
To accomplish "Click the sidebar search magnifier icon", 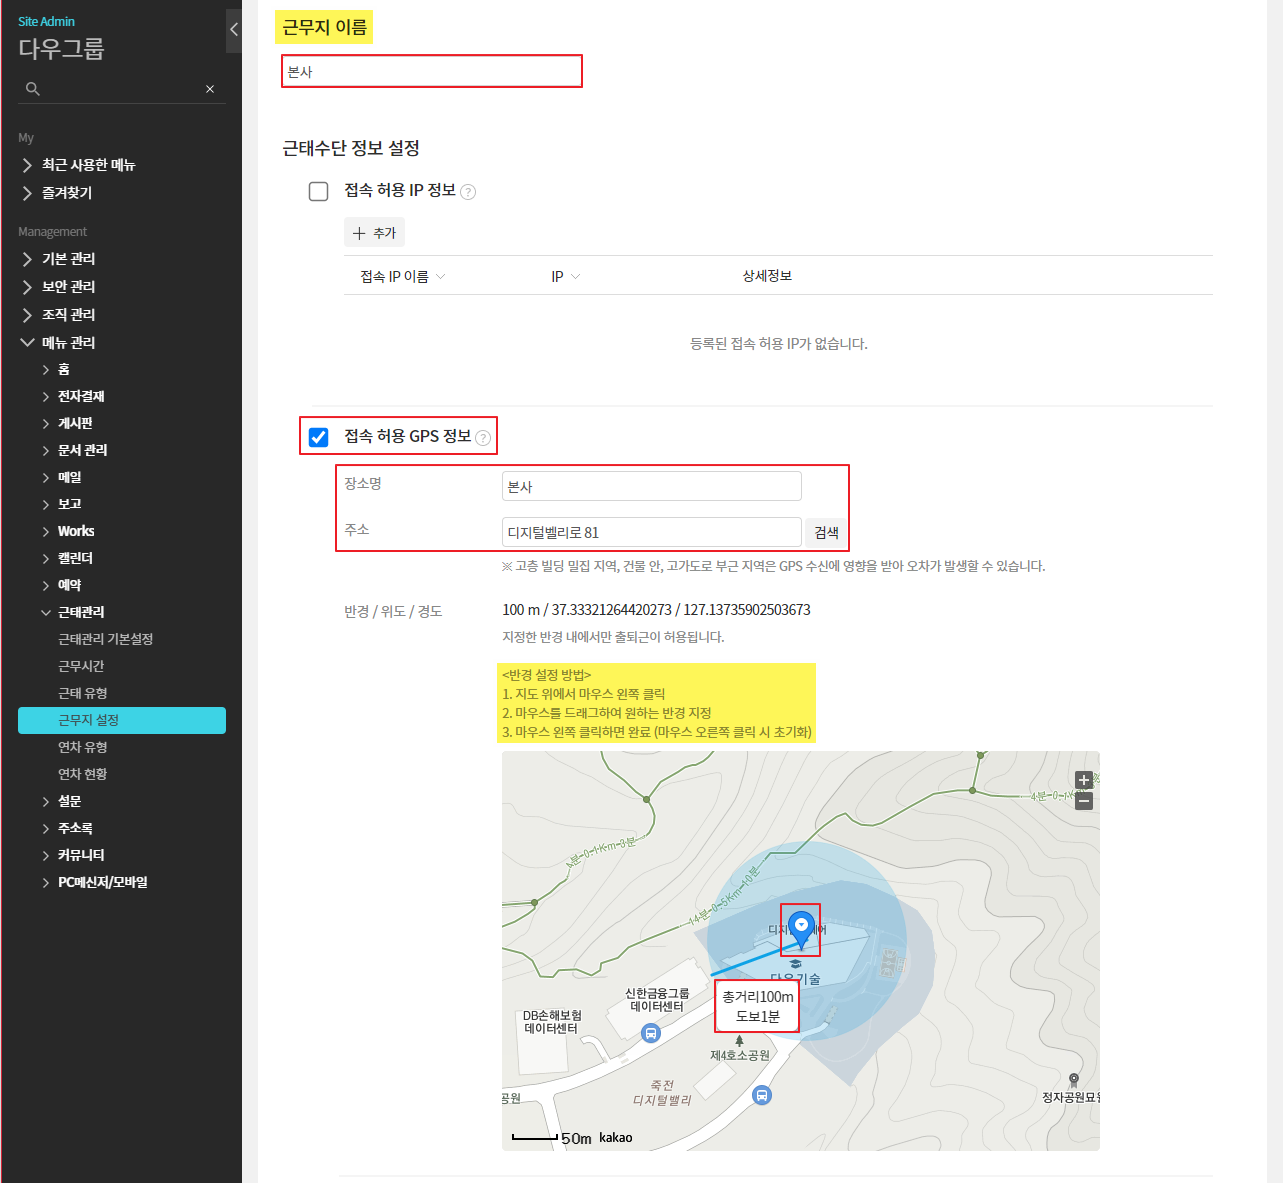I will (33, 89).
